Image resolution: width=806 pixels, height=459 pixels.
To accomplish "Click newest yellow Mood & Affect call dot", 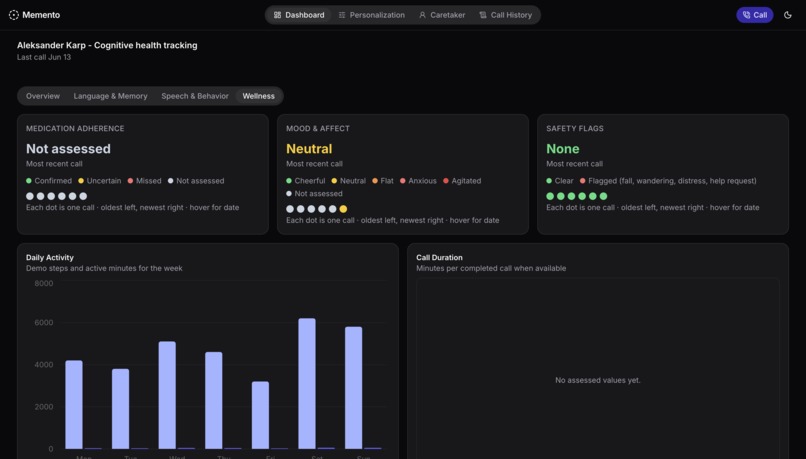I will click(x=343, y=209).
